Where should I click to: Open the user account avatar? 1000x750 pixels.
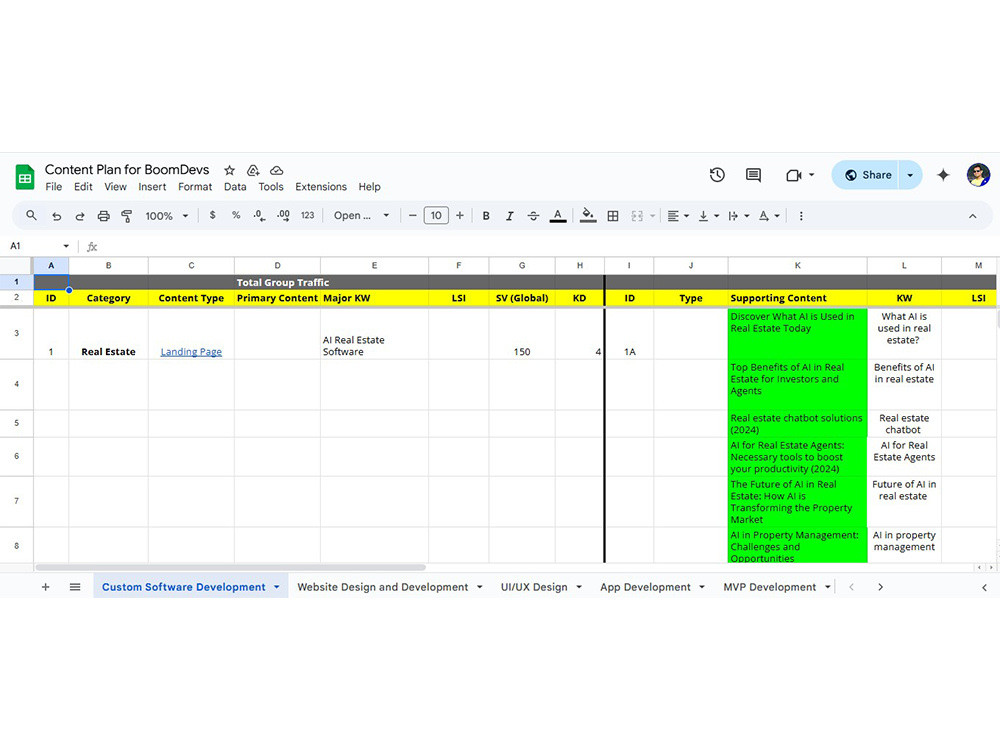(978, 175)
